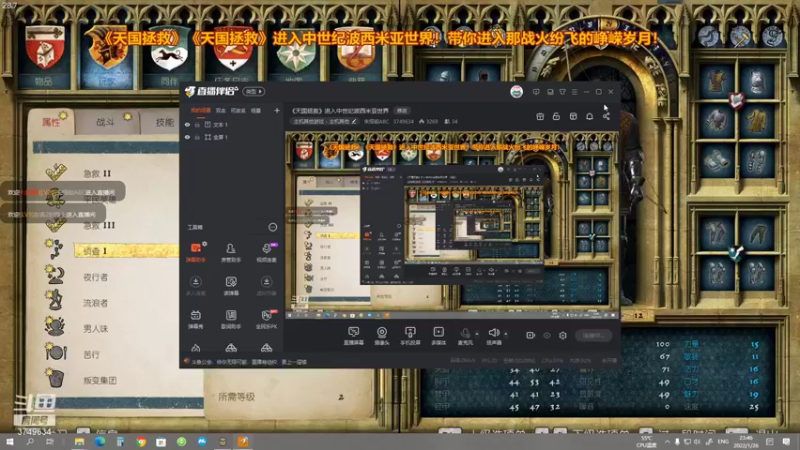Open Windows Start menu

[9, 442]
